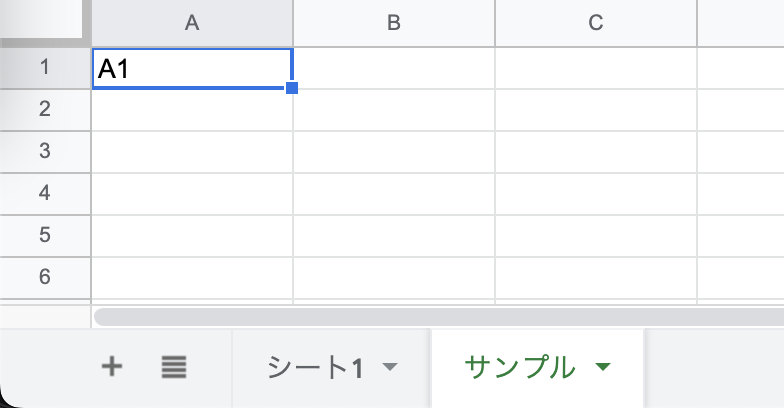Select row 6 header
Screen dimensions: 784x408
click(44, 277)
